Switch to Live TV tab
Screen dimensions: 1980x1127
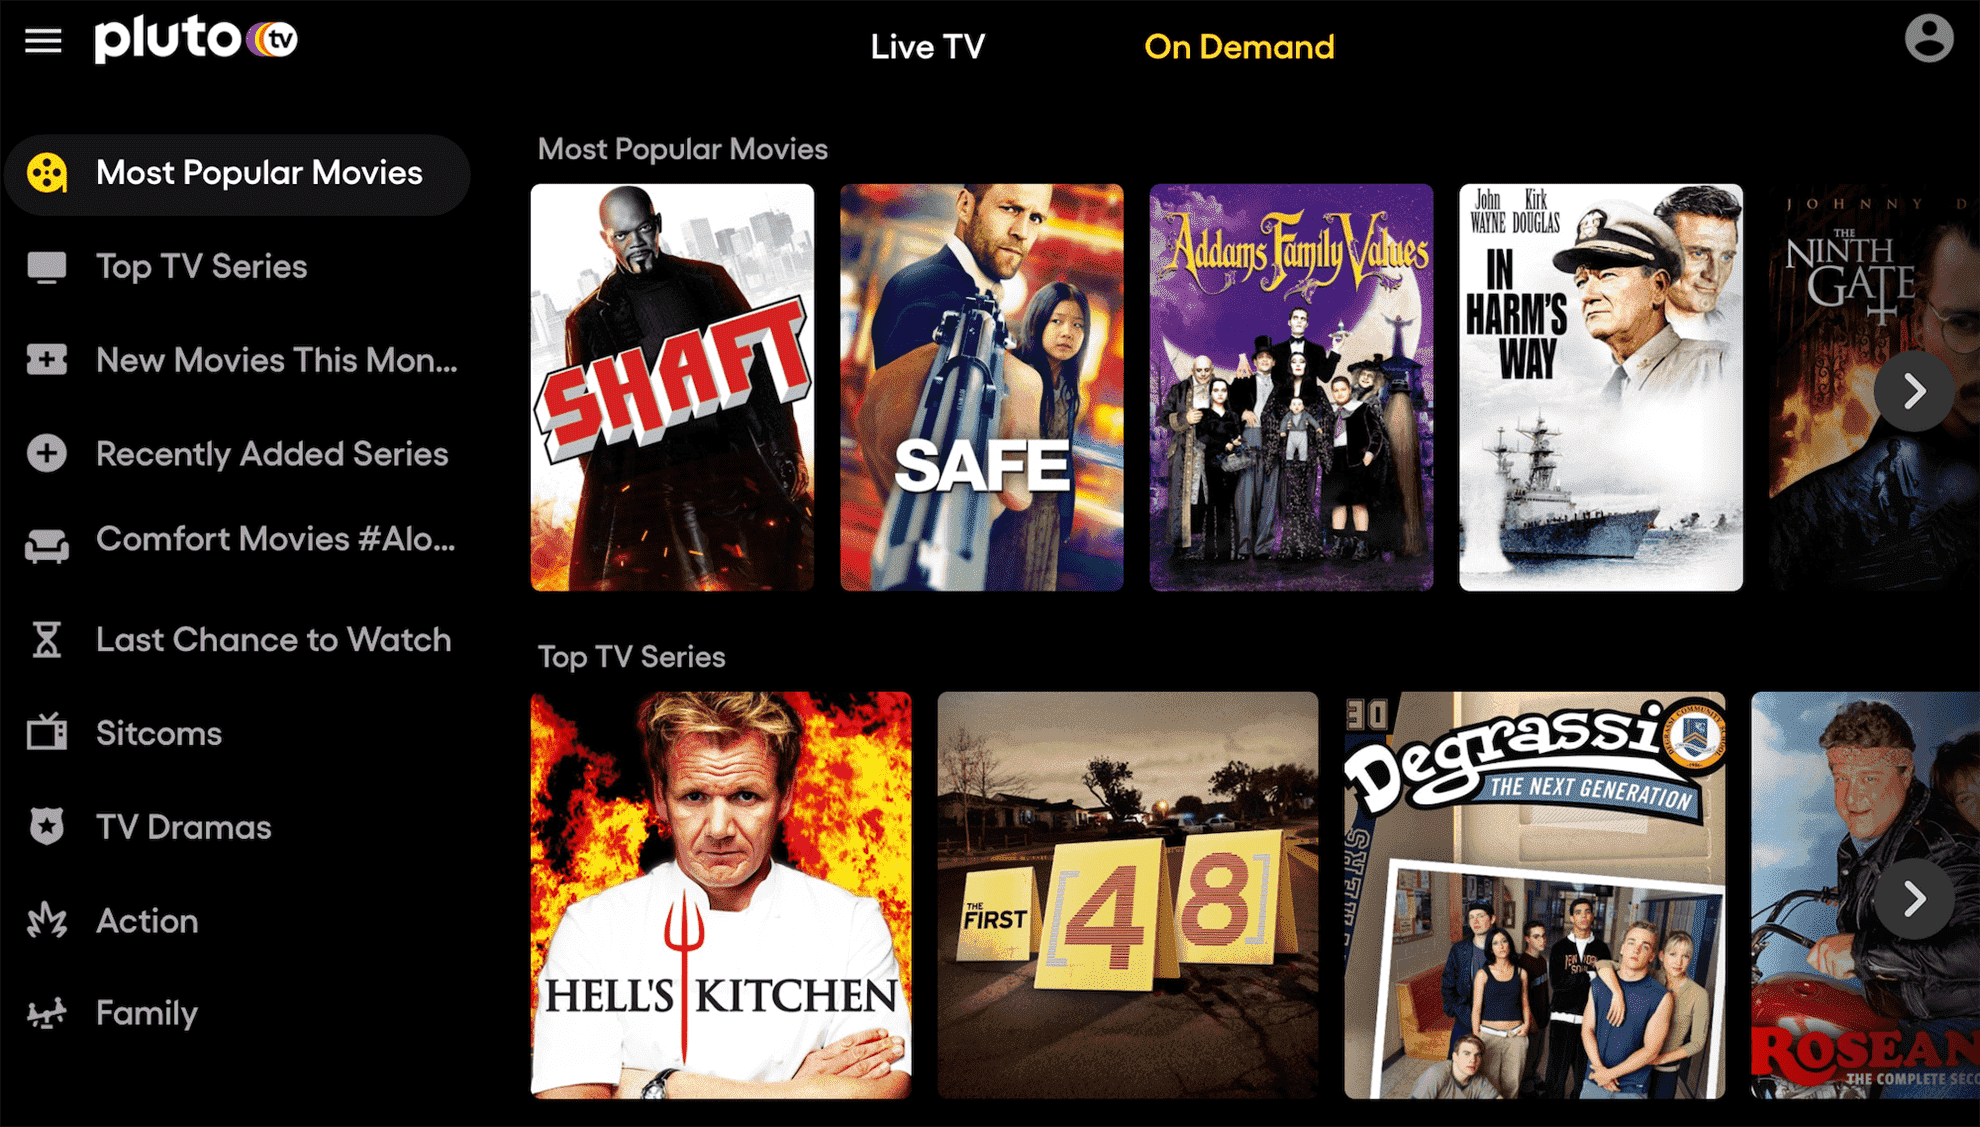point(932,48)
